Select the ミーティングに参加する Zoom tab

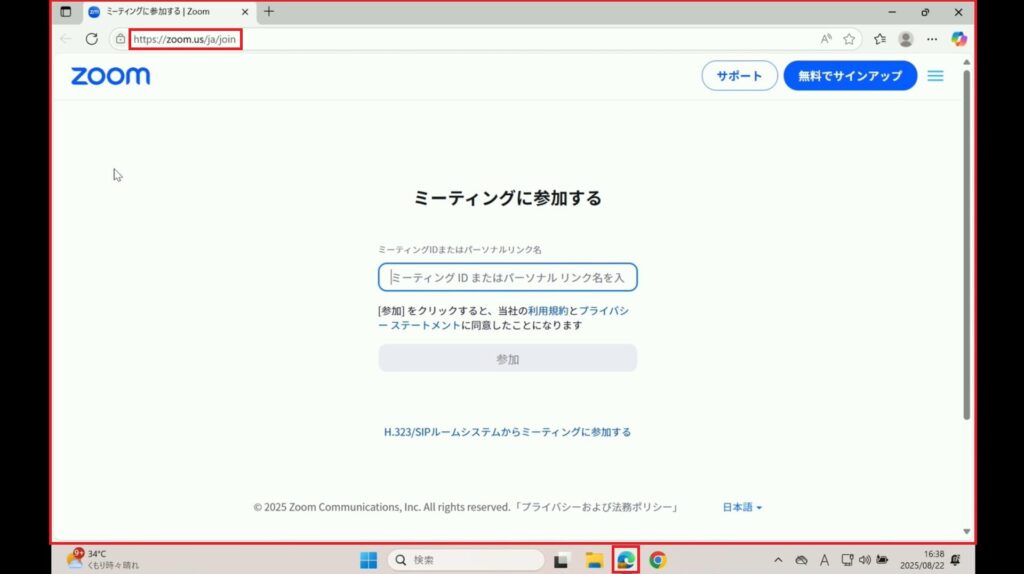pyautogui.click(x=160, y=12)
